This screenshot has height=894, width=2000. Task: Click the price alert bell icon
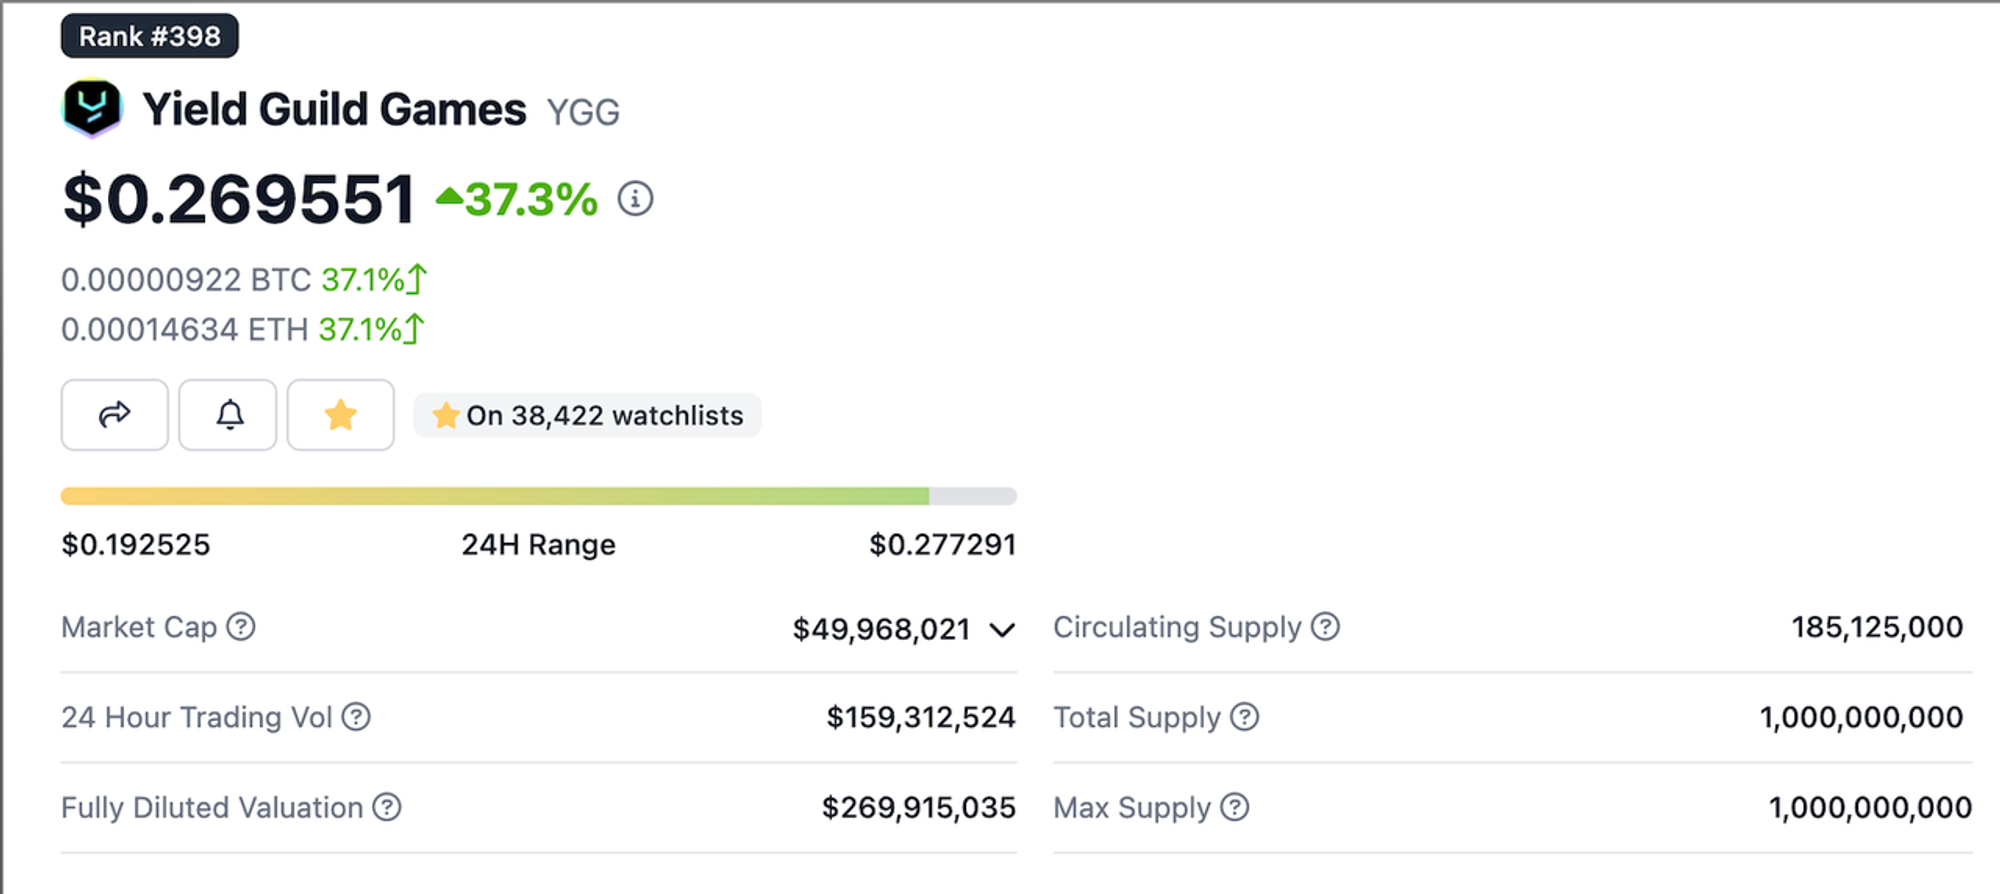click(x=229, y=415)
